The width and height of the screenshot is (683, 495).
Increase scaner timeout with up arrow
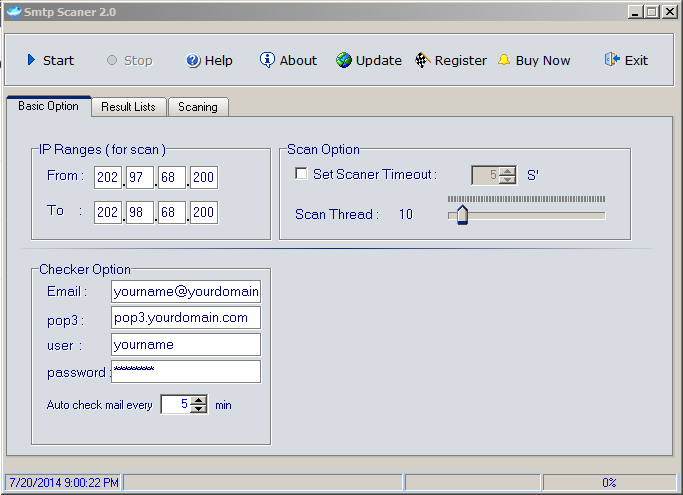click(507, 171)
